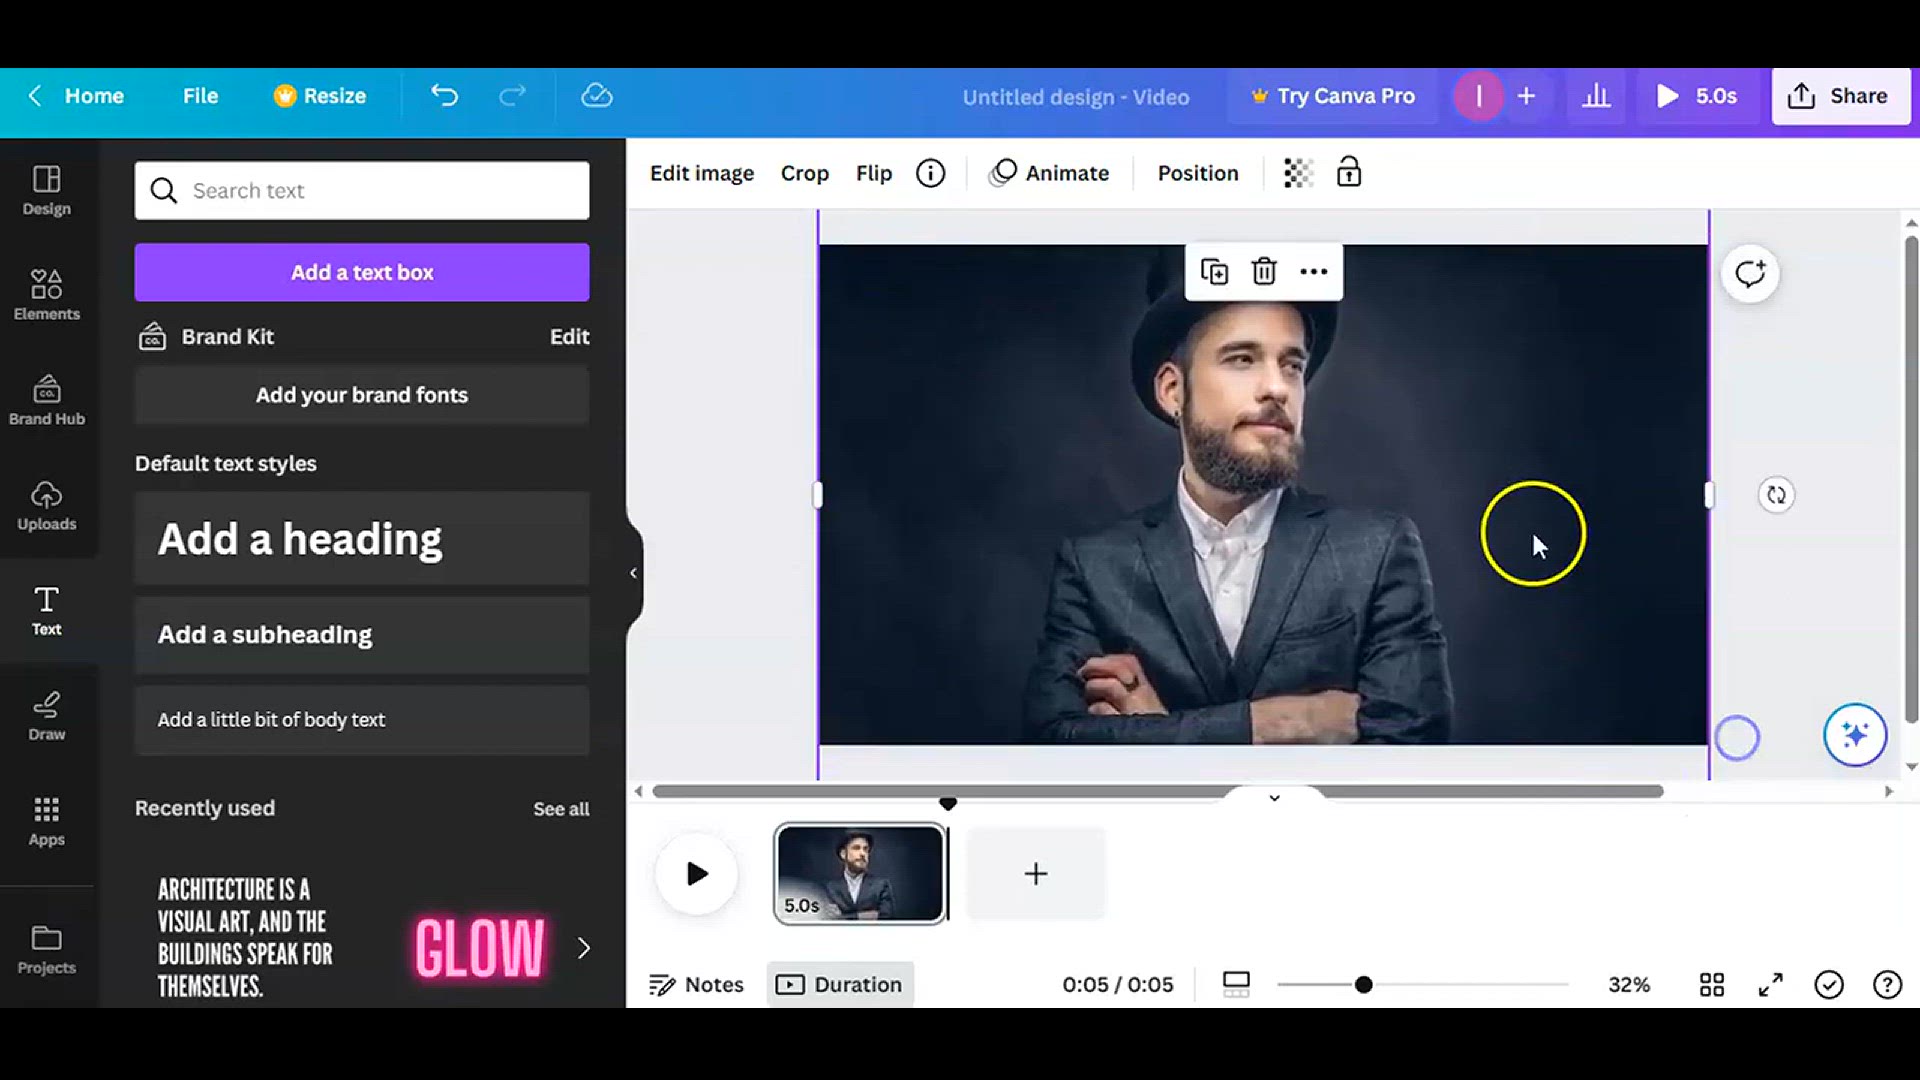Image resolution: width=1920 pixels, height=1080 pixels.
Task: Open the transparency checkerboard icon
Action: [x=1298, y=173]
